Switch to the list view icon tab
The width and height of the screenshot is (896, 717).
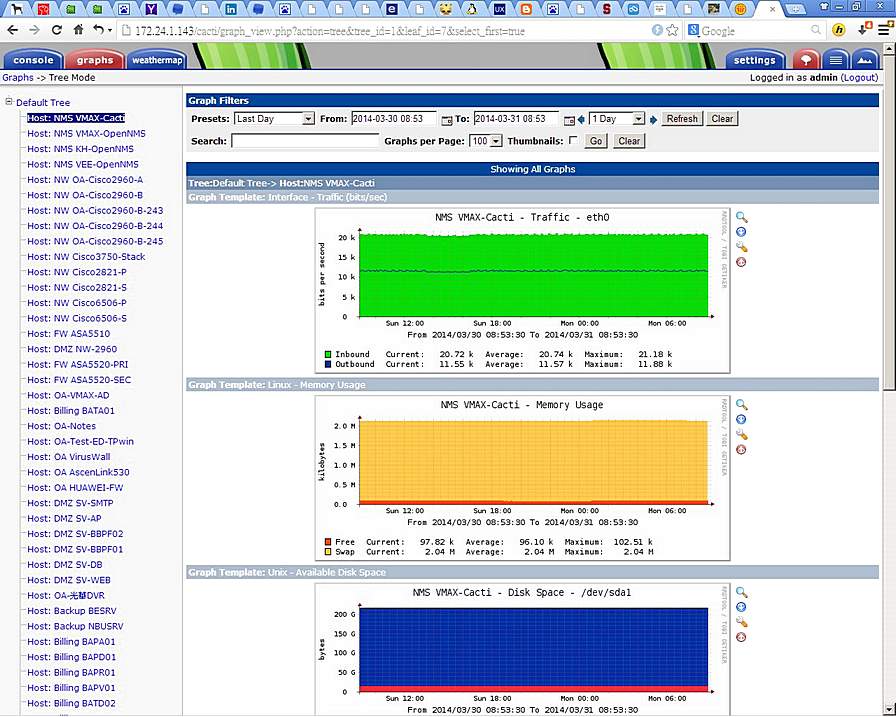point(835,60)
